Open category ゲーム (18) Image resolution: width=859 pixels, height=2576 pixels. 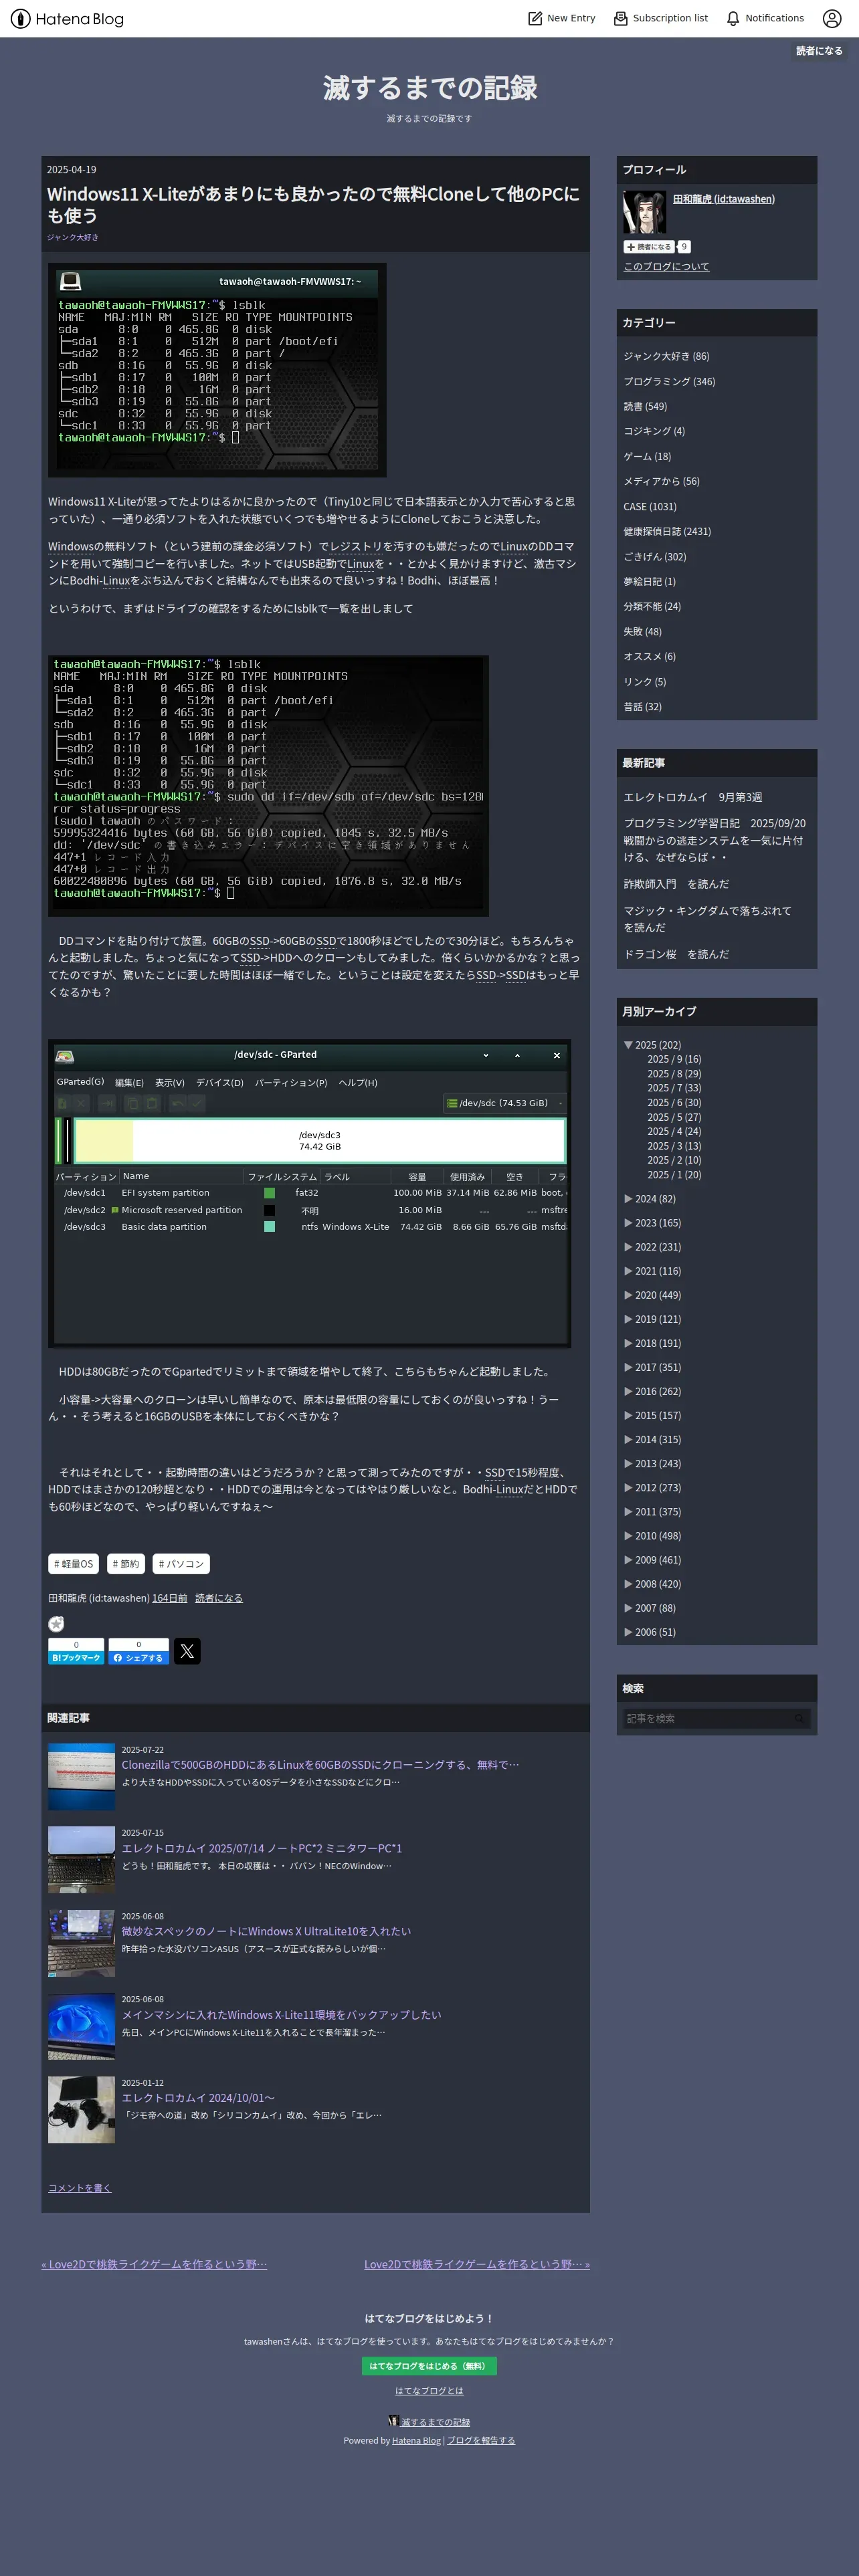pyautogui.click(x=647, y=456)
